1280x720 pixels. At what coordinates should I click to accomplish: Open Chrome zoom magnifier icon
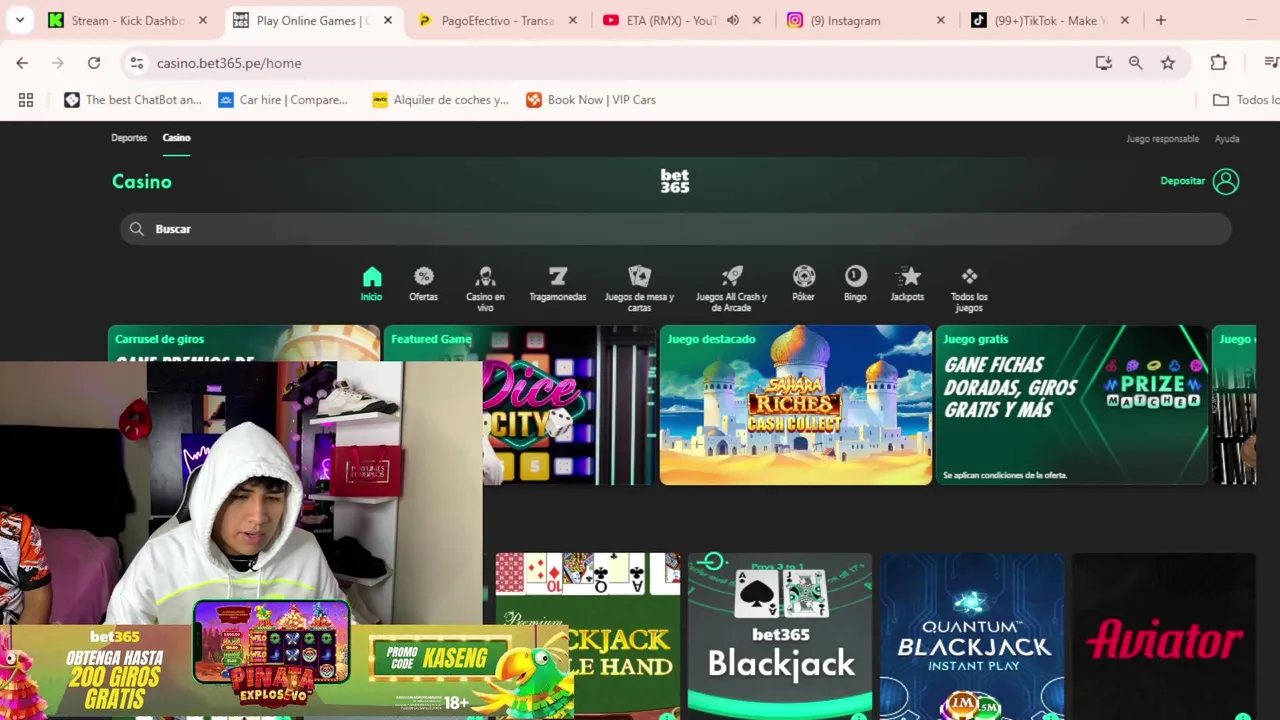pos(1136,63)
